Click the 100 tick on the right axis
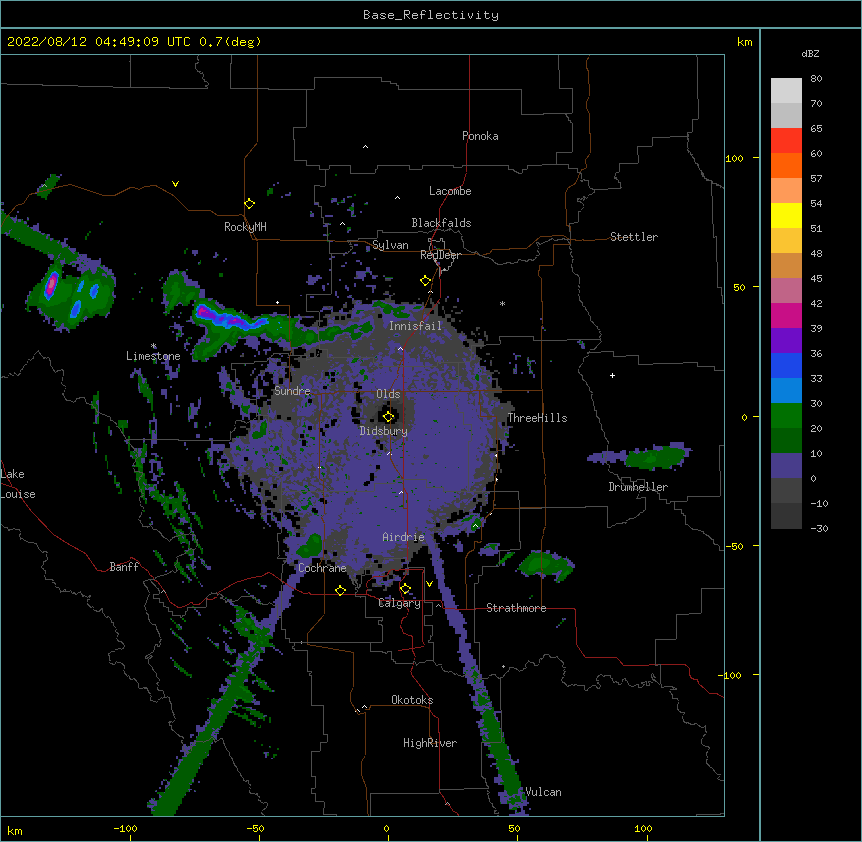This screenshot has width=862, height=842. pyautogui.click(x=734, y=158)
